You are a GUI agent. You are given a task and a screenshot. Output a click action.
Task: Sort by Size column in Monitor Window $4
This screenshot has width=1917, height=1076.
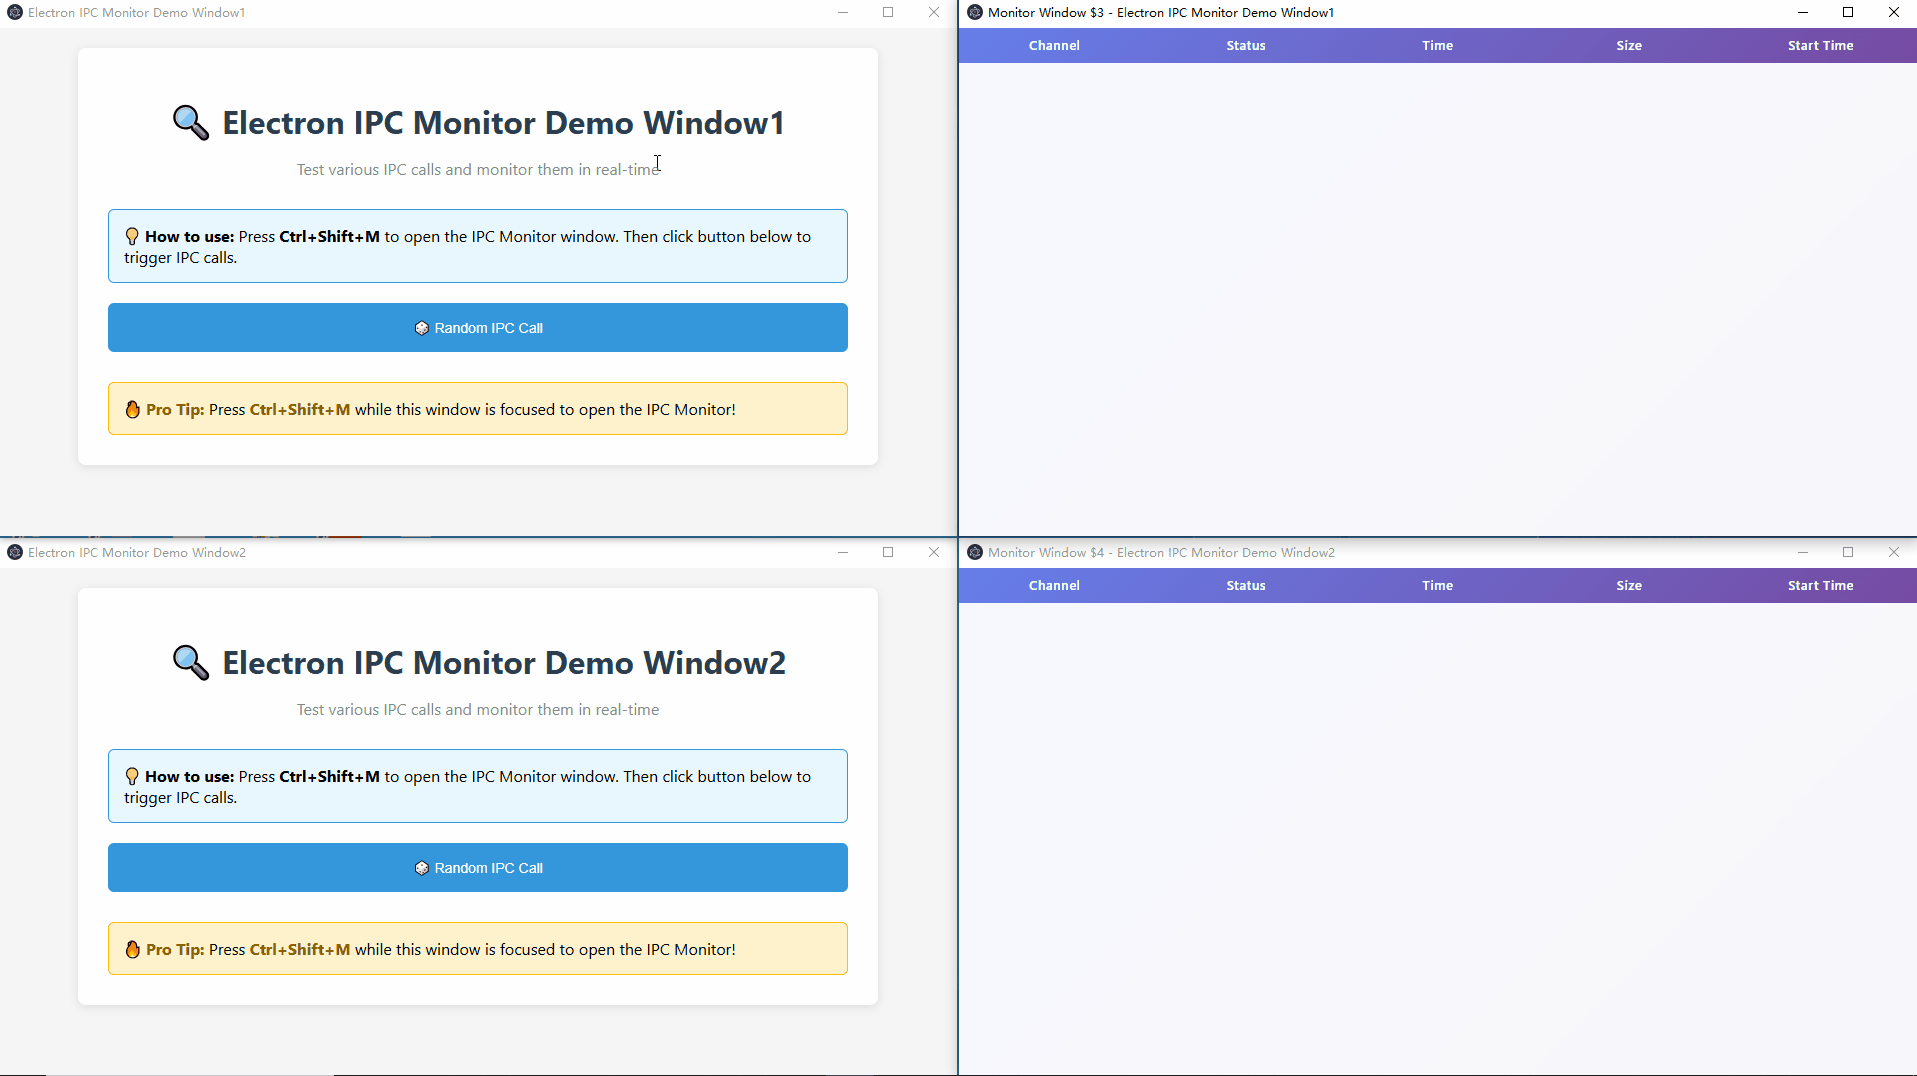coord(1629,586)
